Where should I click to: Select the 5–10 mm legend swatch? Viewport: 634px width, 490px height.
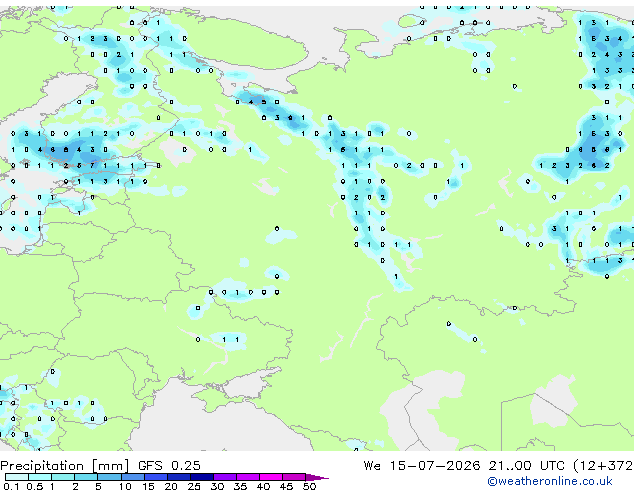coord(109,477)
